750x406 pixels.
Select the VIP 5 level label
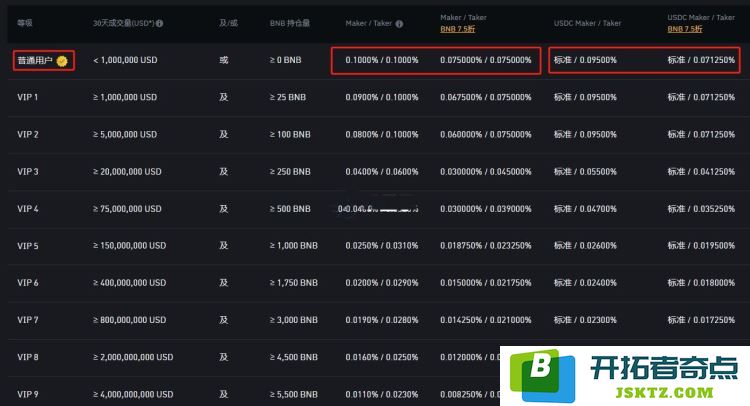(x=28, y=246)
